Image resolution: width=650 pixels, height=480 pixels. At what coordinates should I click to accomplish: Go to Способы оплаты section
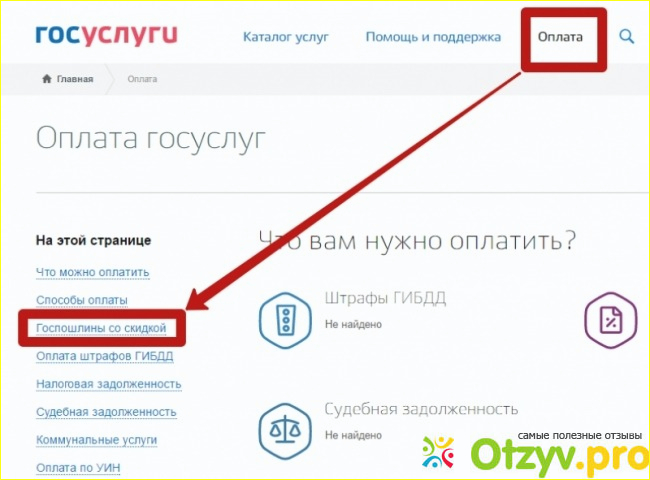tap(82, 300)
